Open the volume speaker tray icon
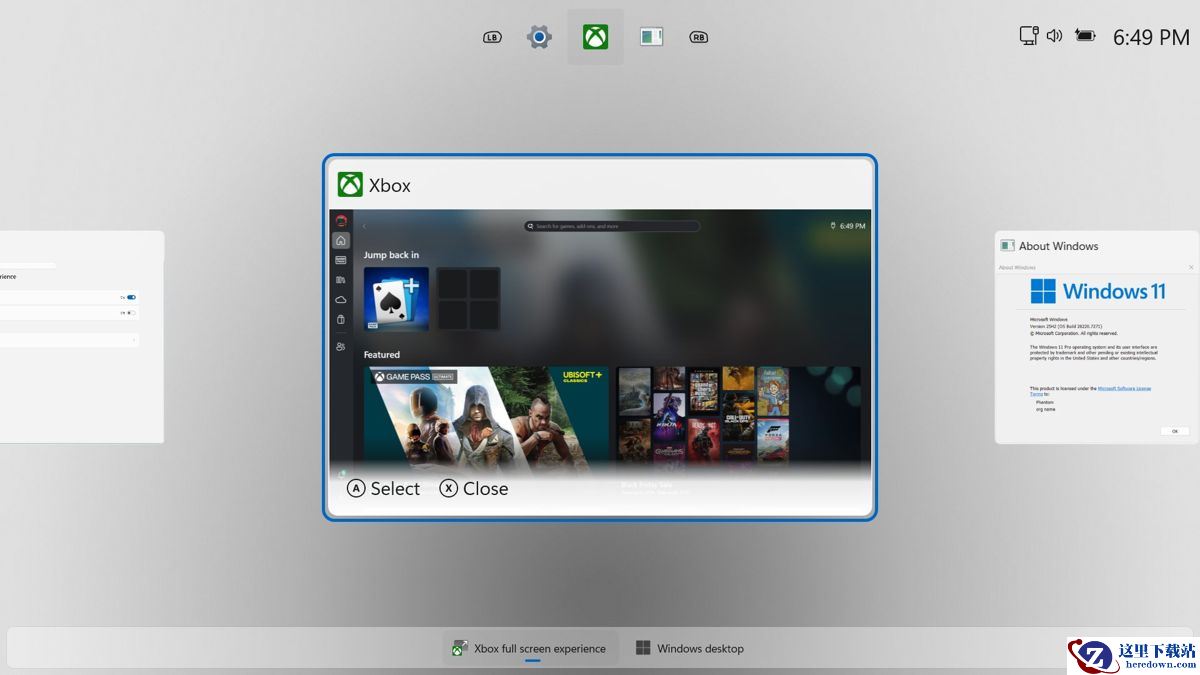Image resolution: width=1200 pixels, height=675 pixels. (x=1054, y=36)
